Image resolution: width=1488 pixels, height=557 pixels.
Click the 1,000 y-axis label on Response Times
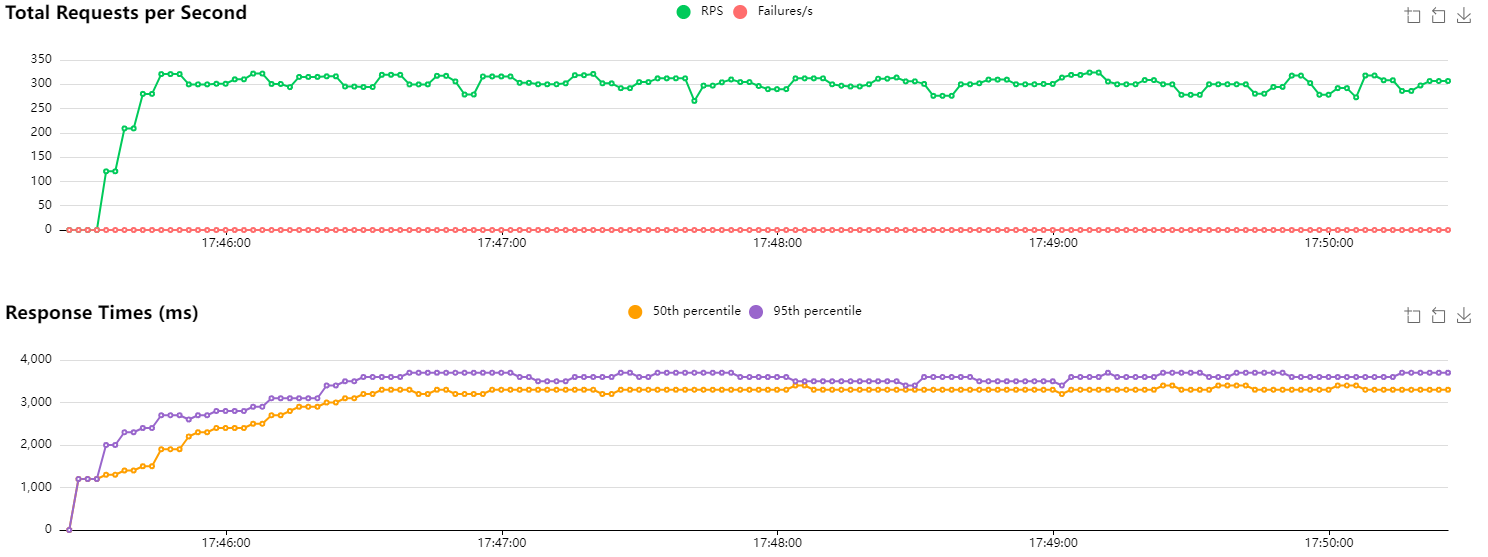click(36, 487)
